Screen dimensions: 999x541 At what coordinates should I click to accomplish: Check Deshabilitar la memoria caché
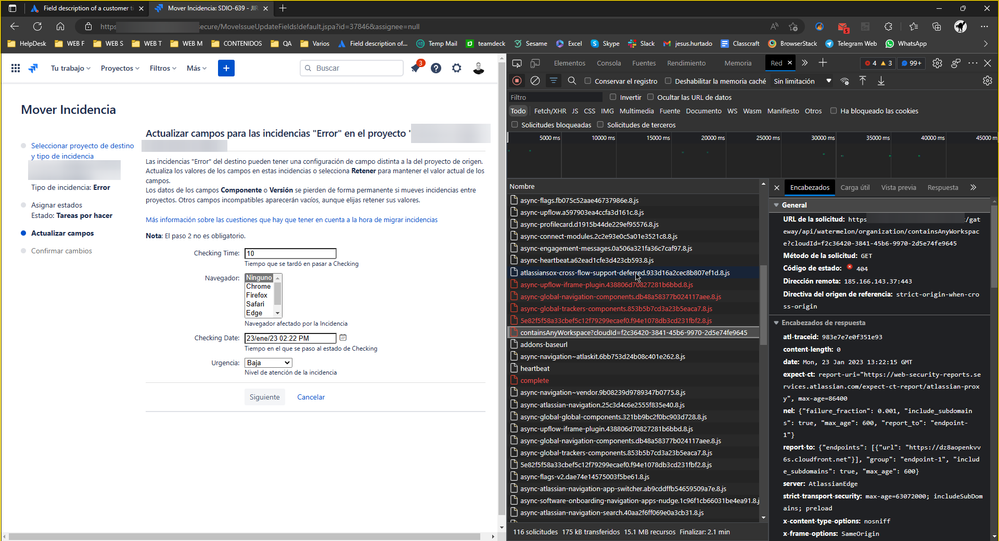(668, 81)
